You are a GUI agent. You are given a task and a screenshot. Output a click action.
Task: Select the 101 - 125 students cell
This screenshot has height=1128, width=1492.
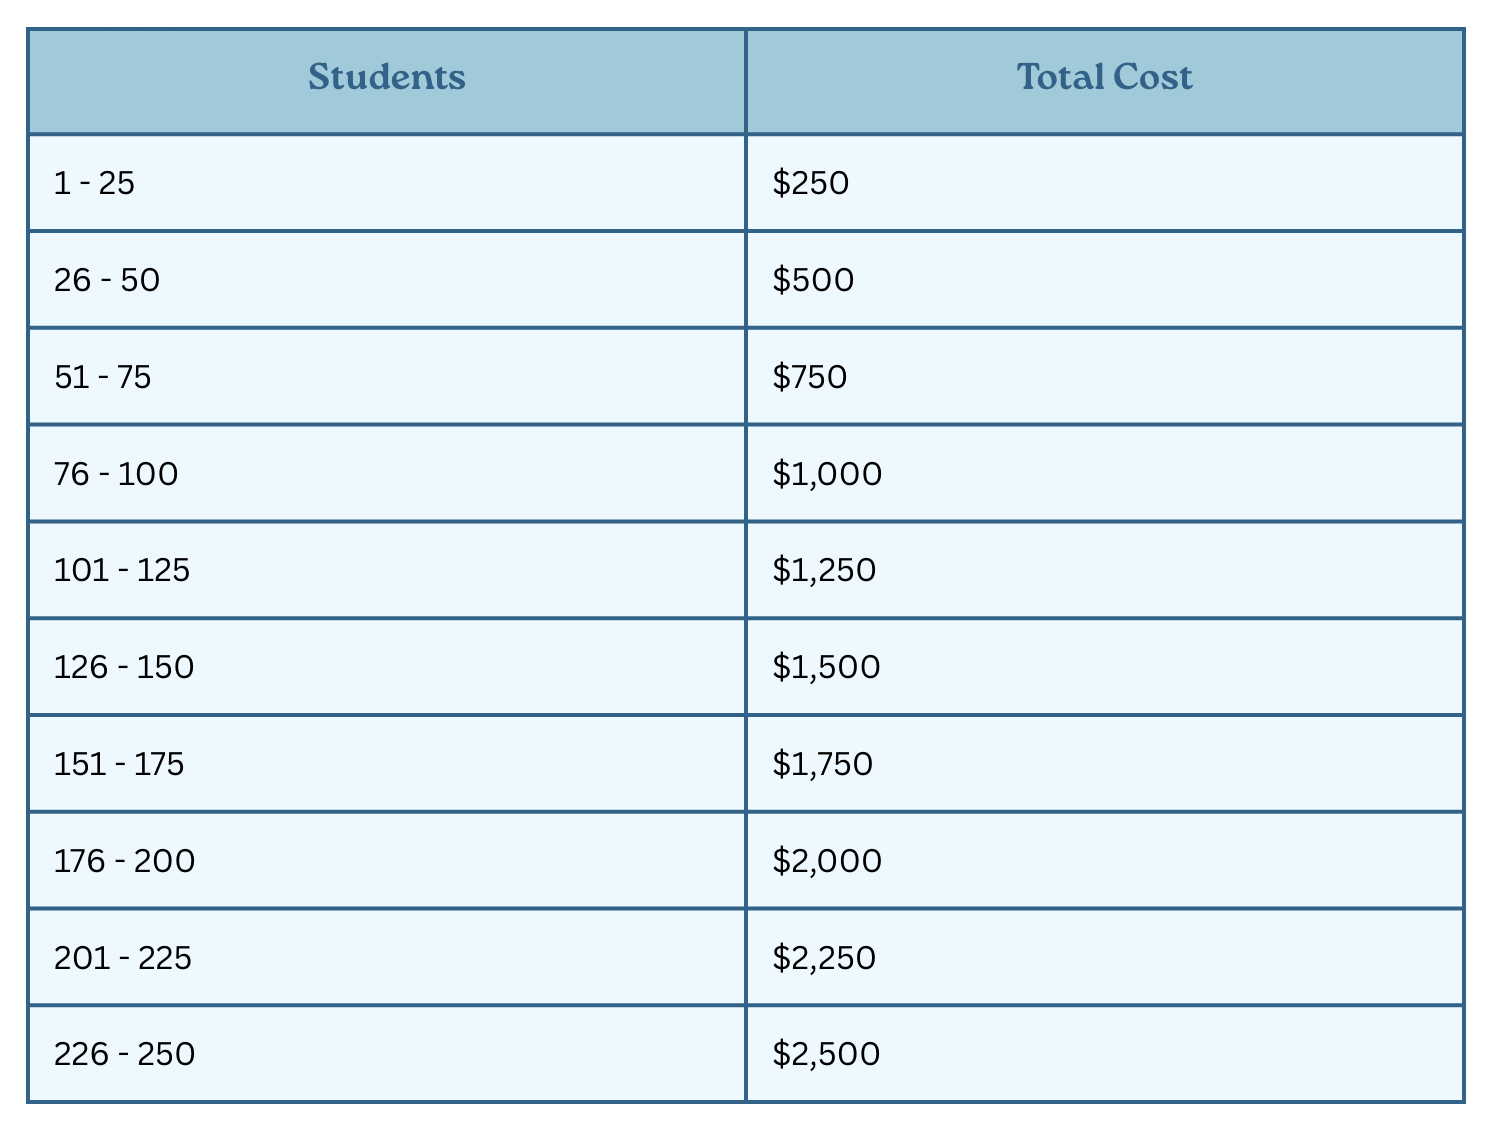click(x=387, y=570)
